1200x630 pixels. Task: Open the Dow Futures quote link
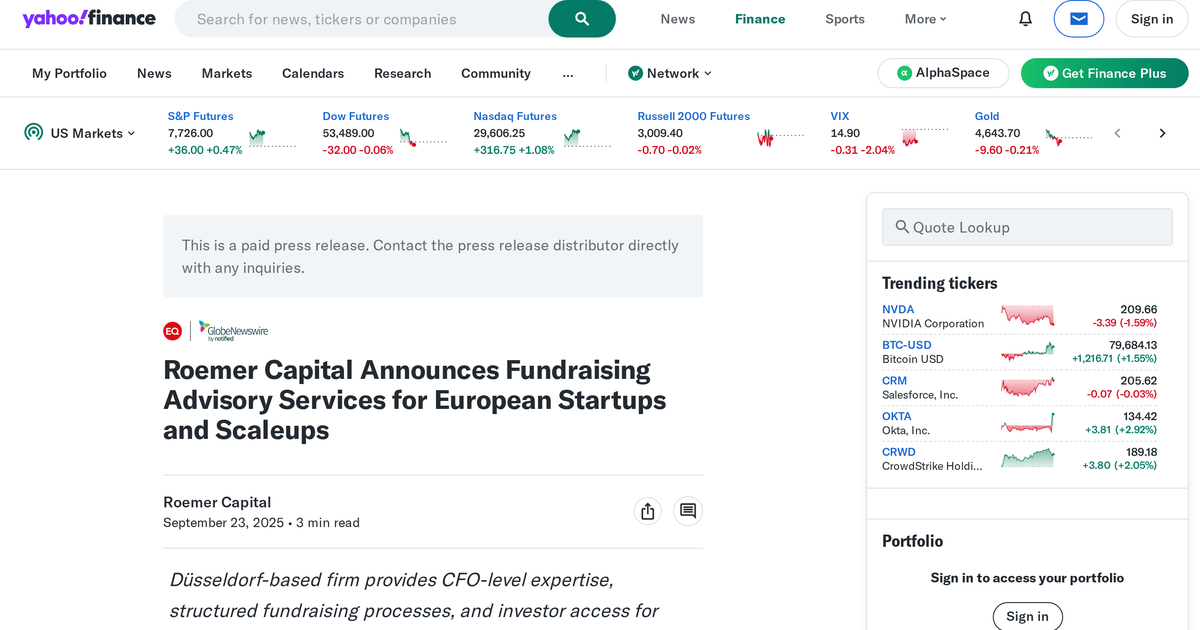[x=355, y=116]
